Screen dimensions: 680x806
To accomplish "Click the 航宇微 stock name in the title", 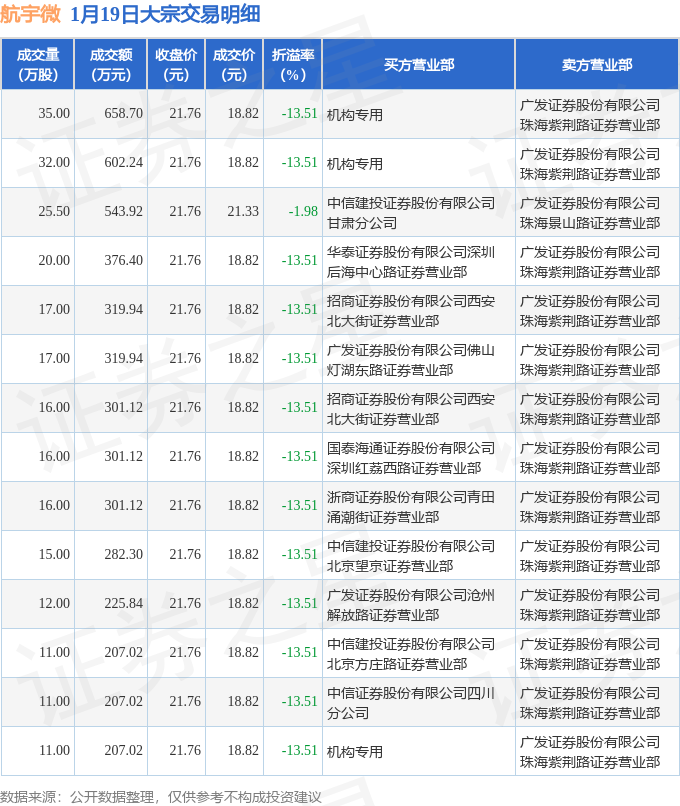I will tap(32, 14).
